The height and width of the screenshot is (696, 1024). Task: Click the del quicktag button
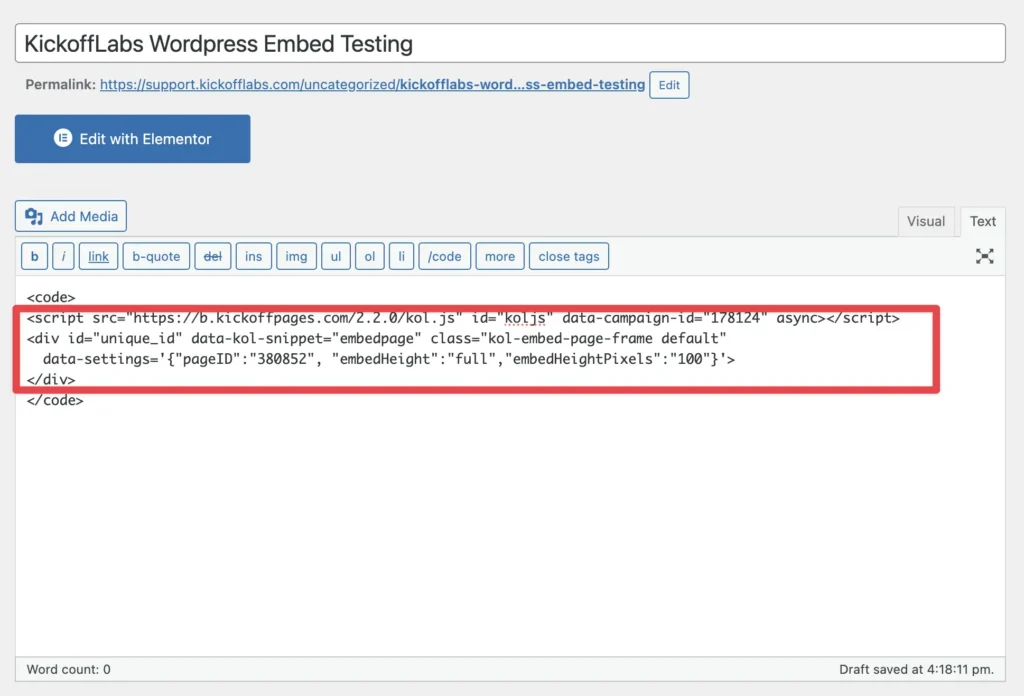coord(212,256)
